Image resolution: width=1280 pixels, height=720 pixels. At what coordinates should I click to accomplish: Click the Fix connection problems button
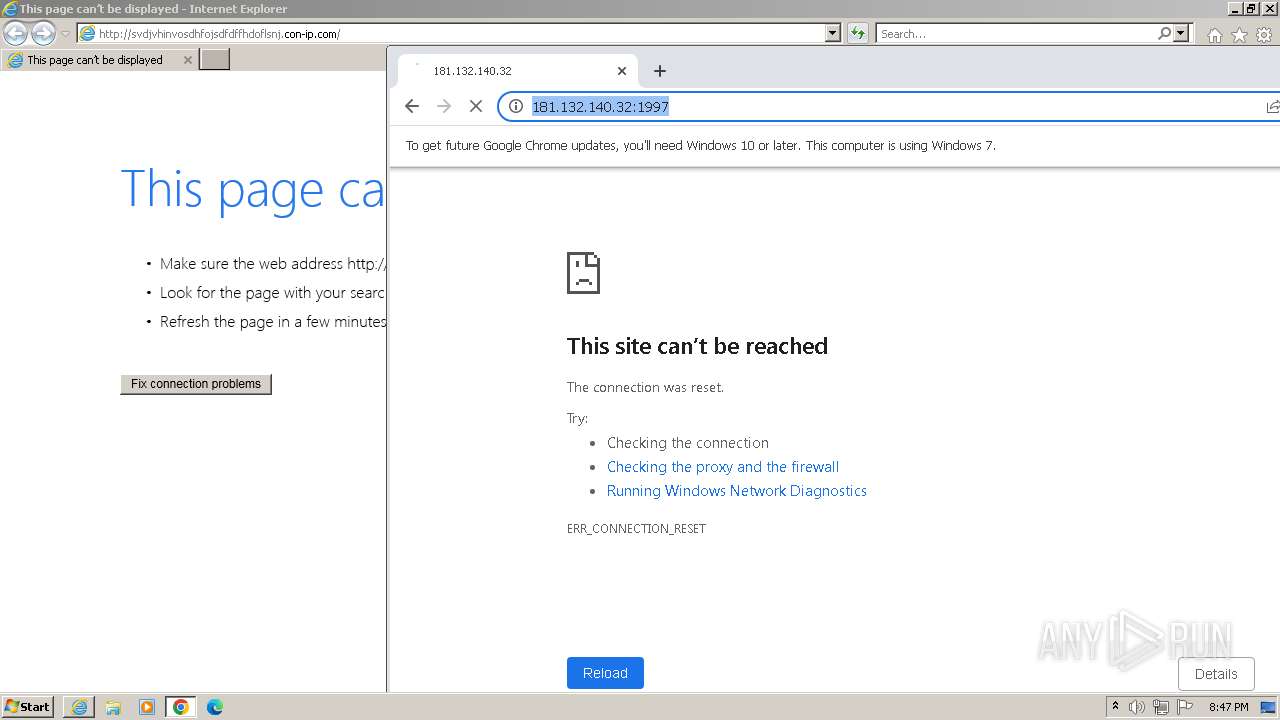point(196,384)
